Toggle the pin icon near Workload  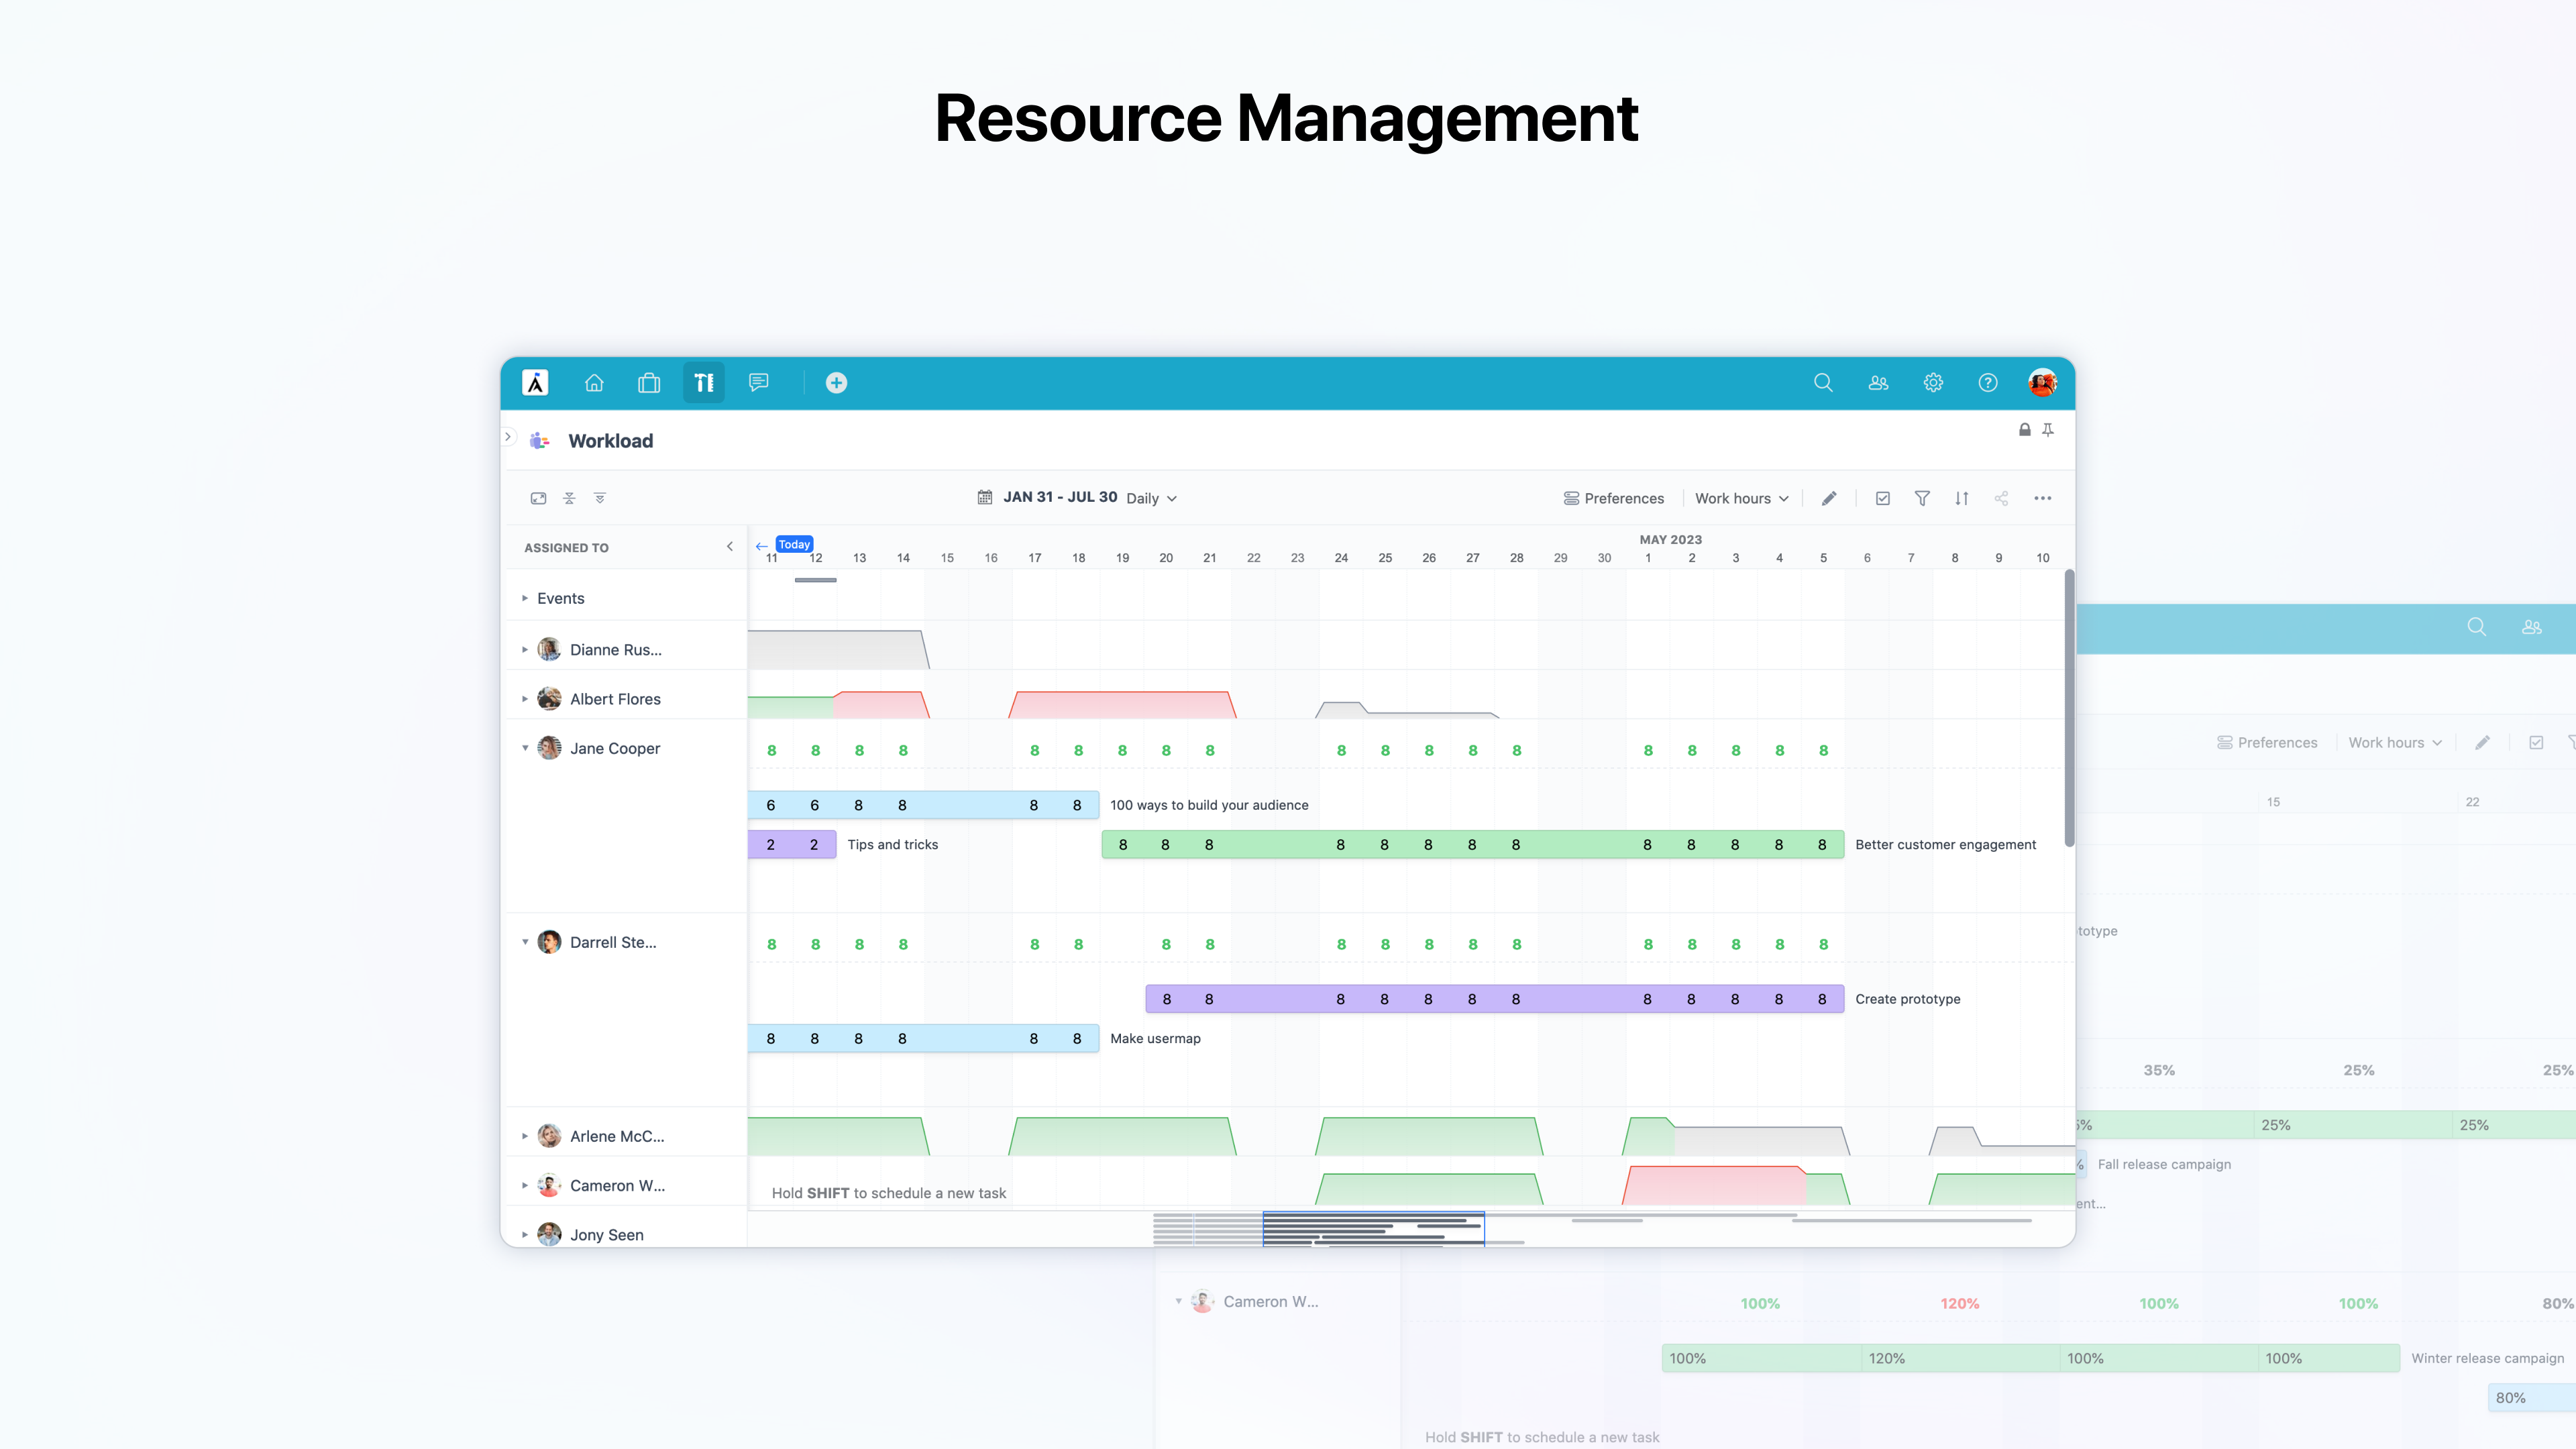[x=2048, y=430]
